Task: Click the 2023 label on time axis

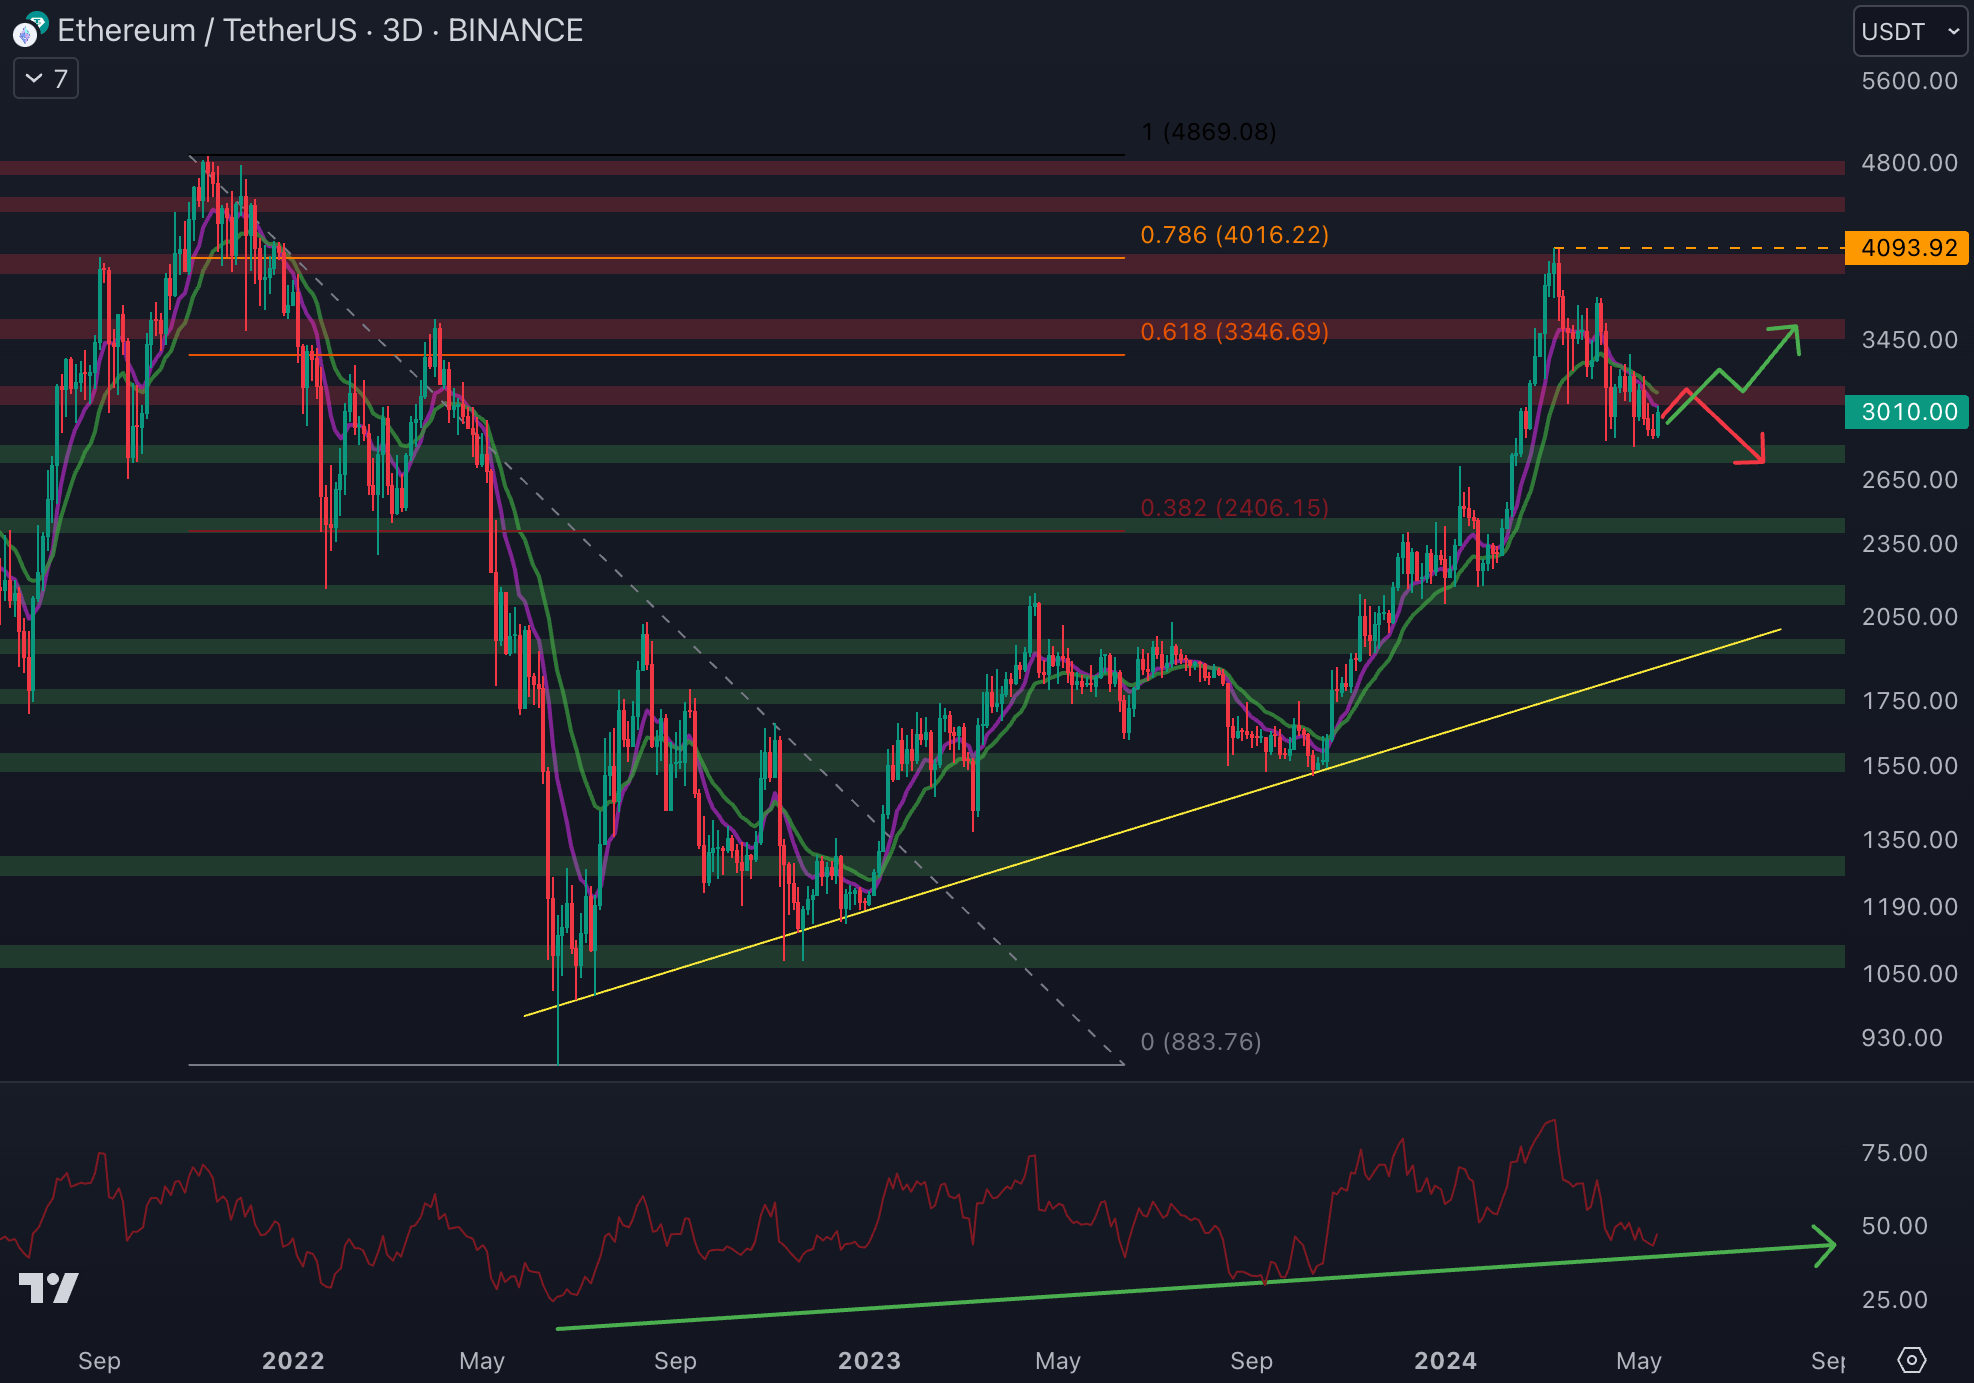Action: click(x=869, y=1360)
